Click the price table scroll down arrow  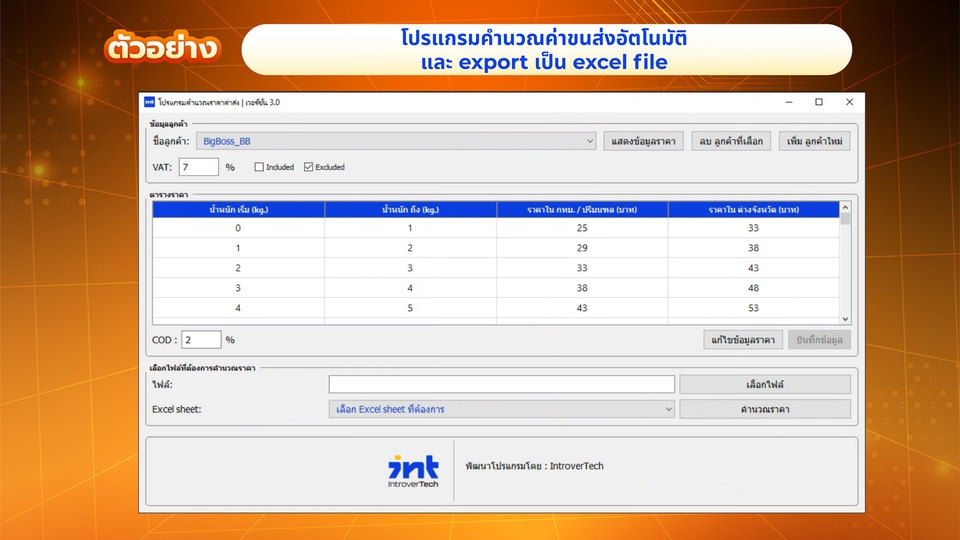846,319
